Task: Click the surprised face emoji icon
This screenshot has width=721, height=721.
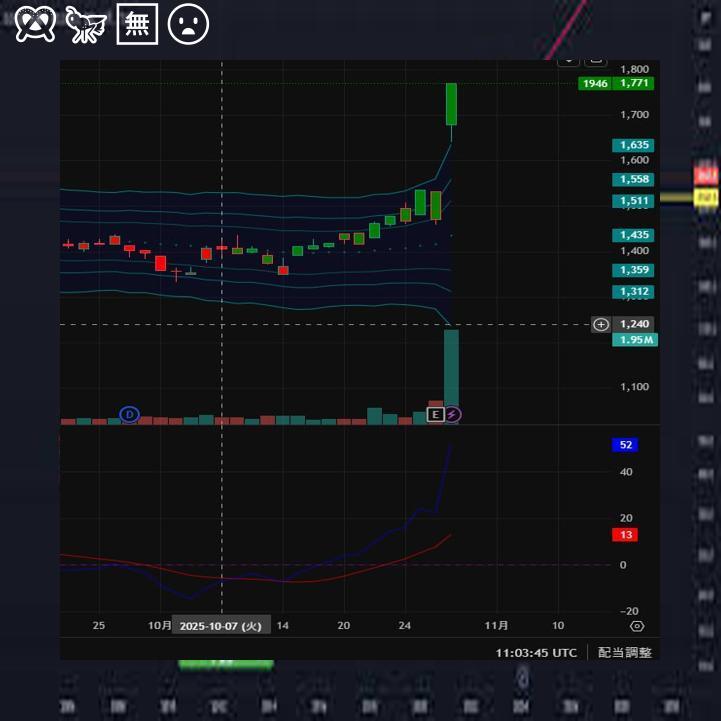Action: click(x=188, y=24)
